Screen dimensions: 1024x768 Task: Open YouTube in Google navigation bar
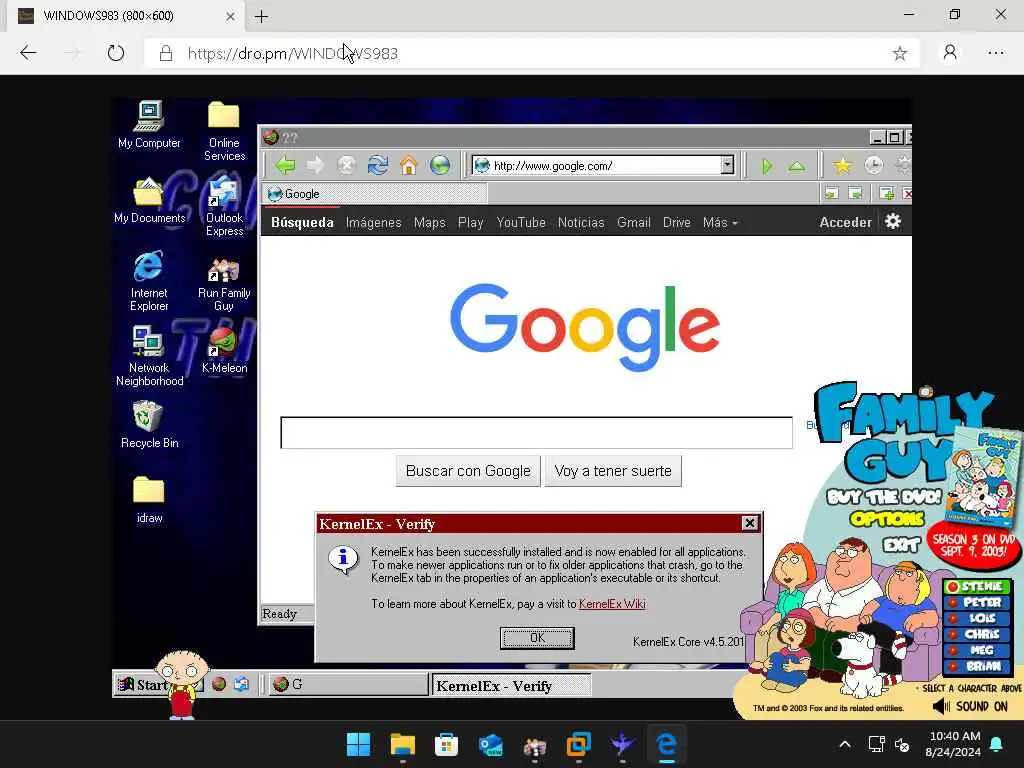tap(520, 223)
